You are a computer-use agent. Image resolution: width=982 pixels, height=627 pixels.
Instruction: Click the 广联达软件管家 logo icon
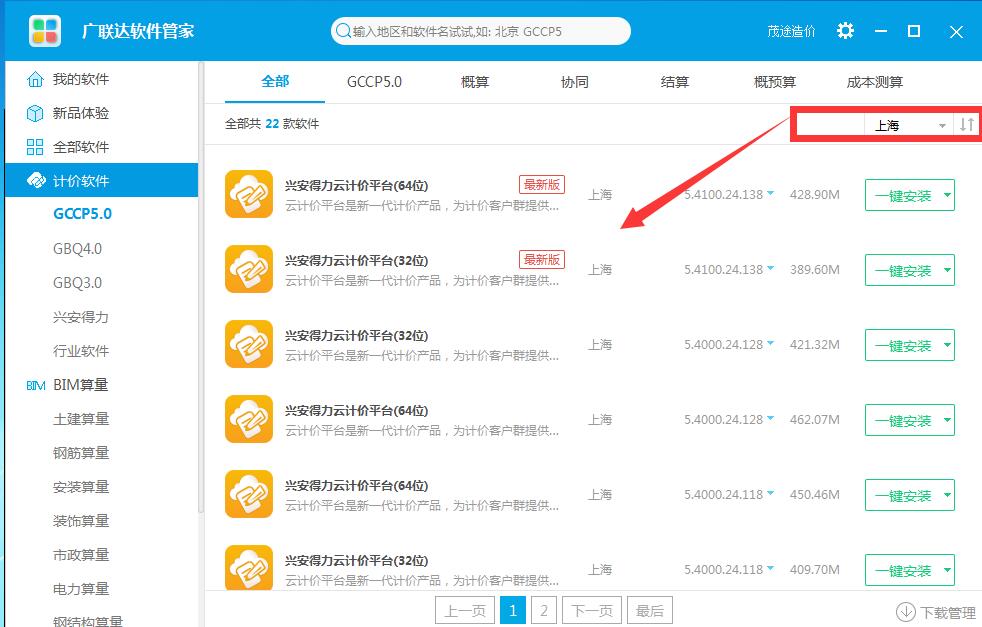44,31
